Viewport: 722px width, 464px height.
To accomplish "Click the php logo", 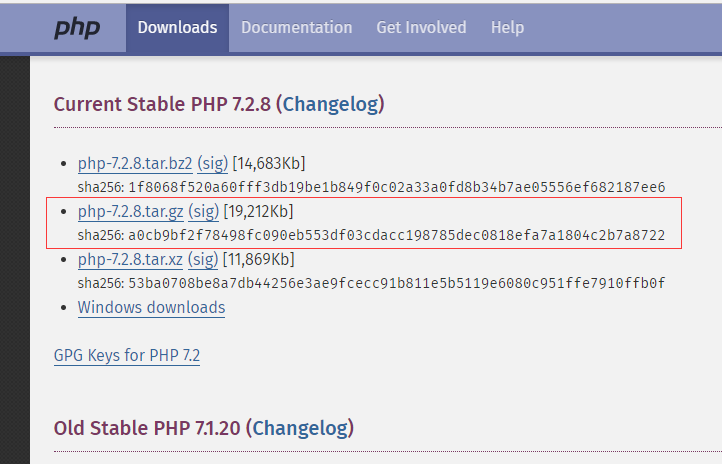I will [76, 28].
